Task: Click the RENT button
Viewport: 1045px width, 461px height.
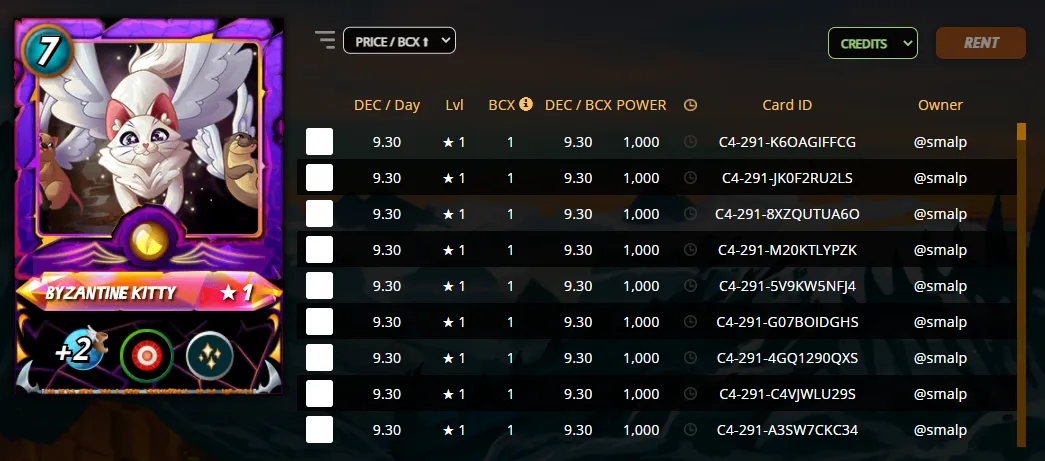Action: click(980, 43)
